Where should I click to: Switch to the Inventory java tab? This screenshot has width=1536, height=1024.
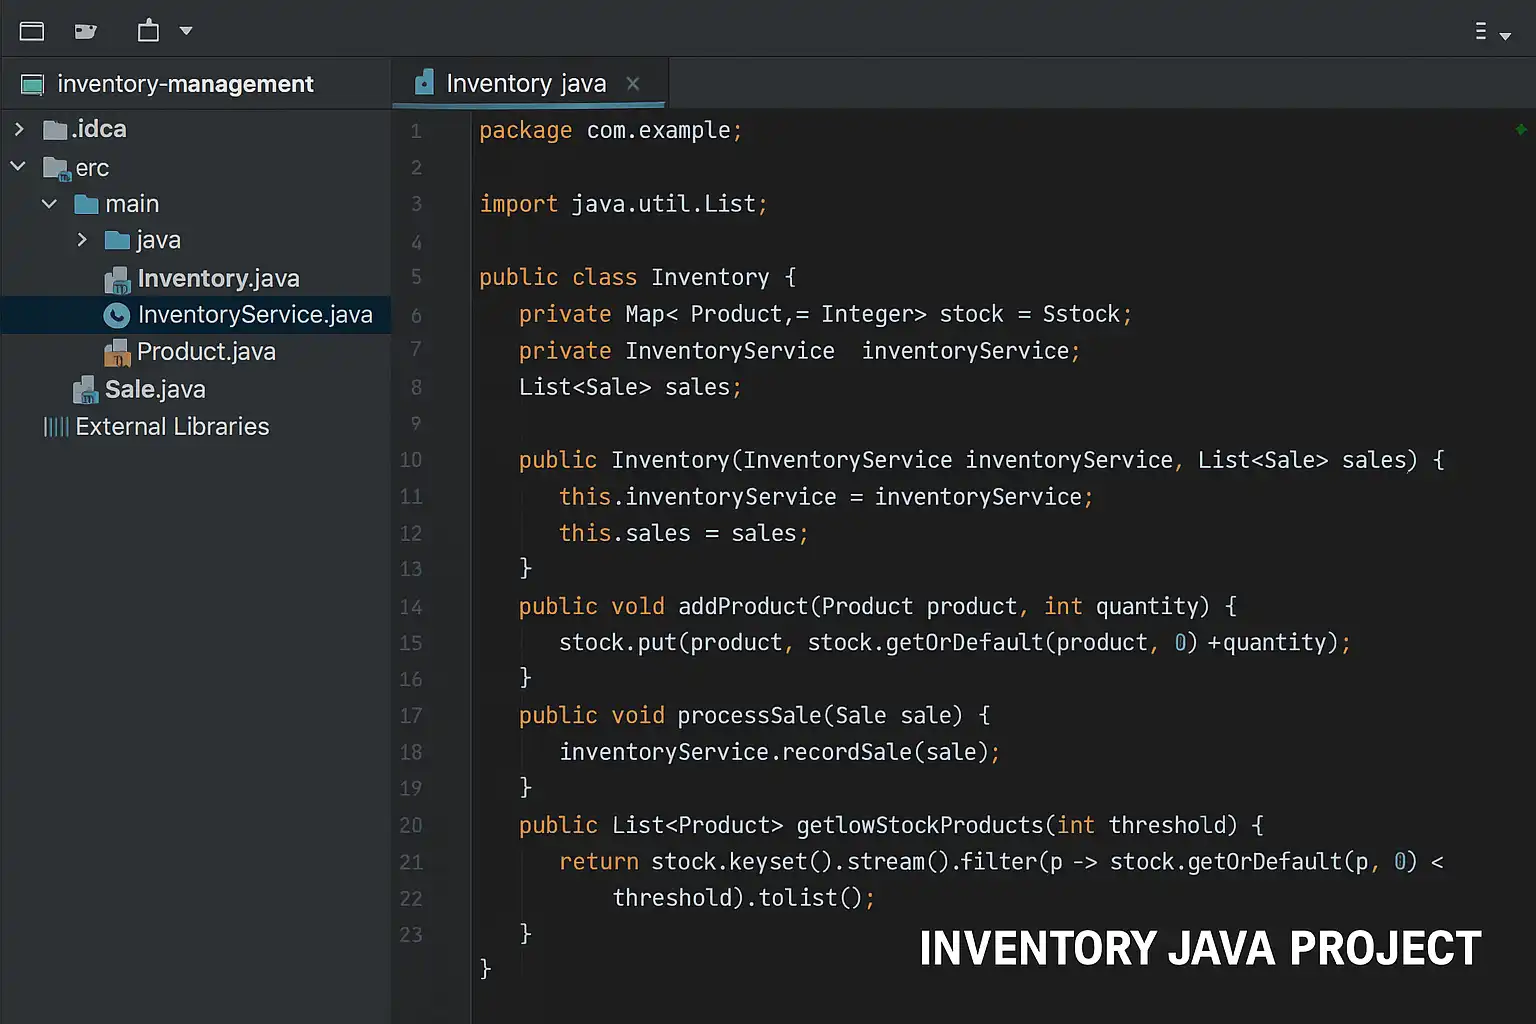point(525,83)
